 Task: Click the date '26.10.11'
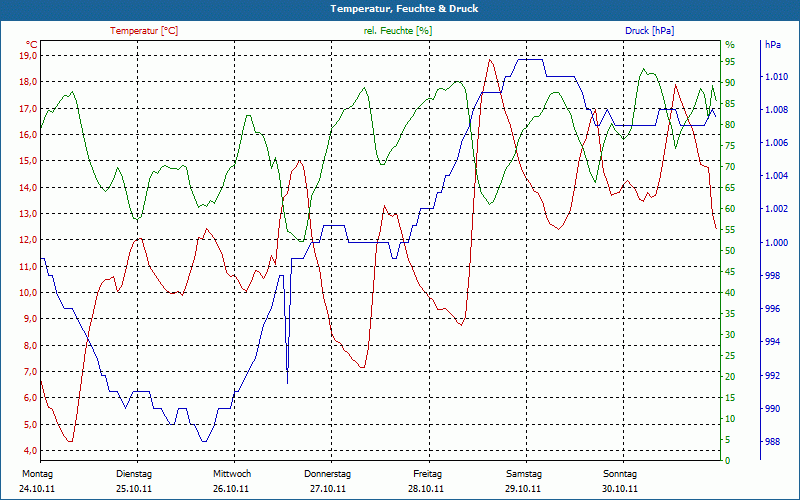(231, 489)
